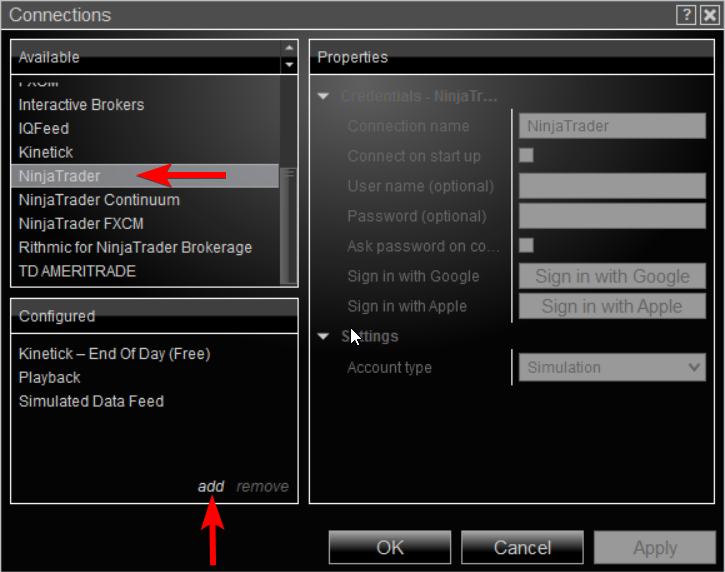
Task: Toggle Ask password on connect checkbox
Action: click(526, 246)
